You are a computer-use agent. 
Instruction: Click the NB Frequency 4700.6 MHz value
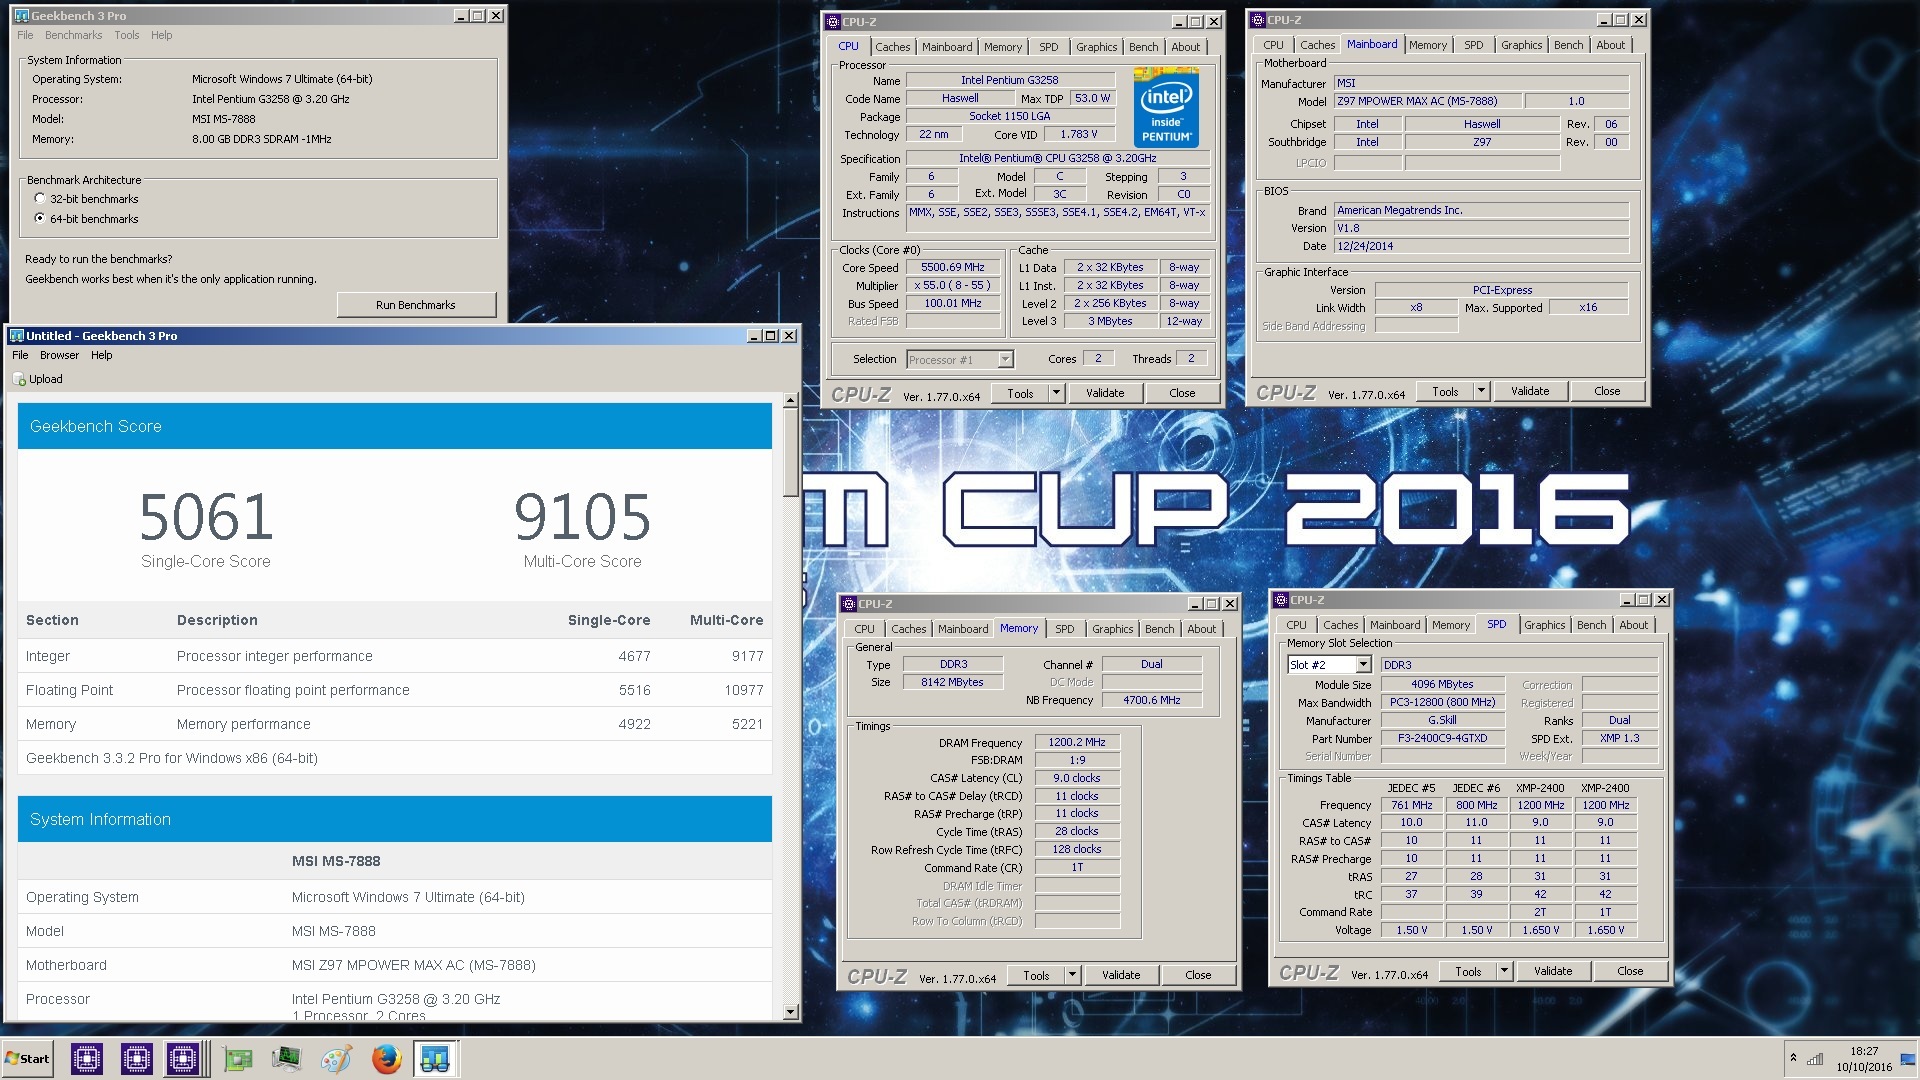[1151, 700]
